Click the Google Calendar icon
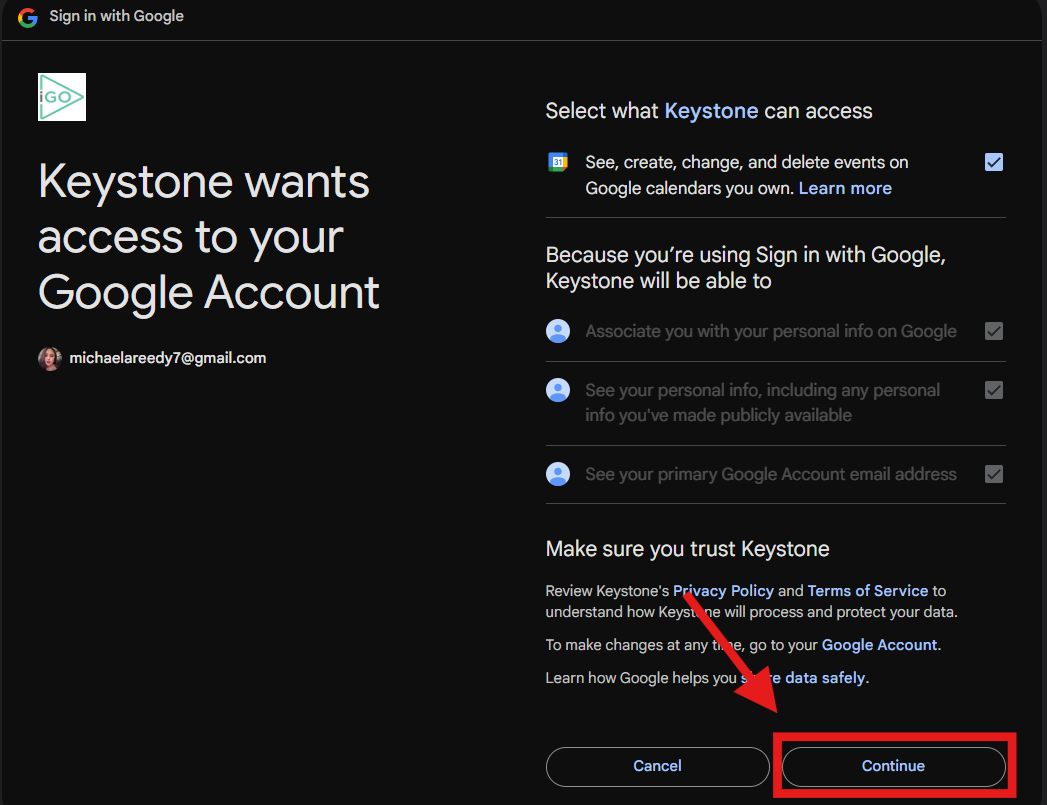The height and width of the screenshot is (805, 1047). tap(558, 162)
